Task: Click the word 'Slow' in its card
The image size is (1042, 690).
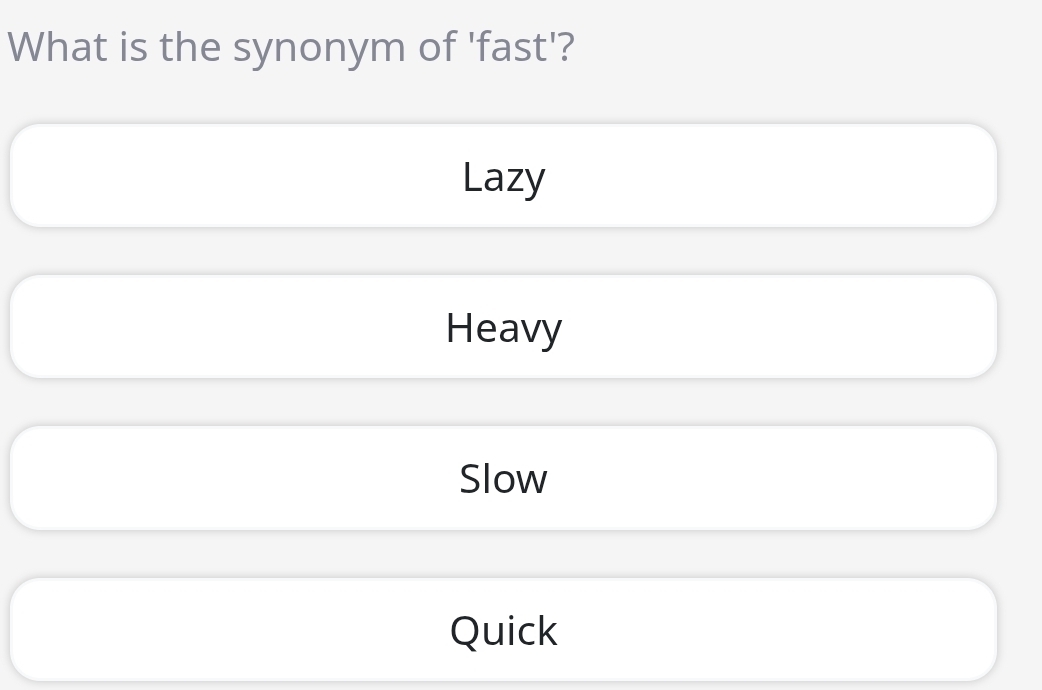Action: (x=503, y=479)
